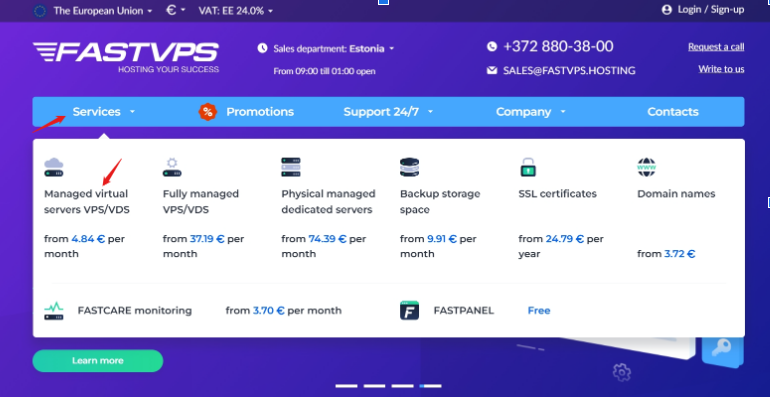Click the 3.70 € price

pos(269,311)
